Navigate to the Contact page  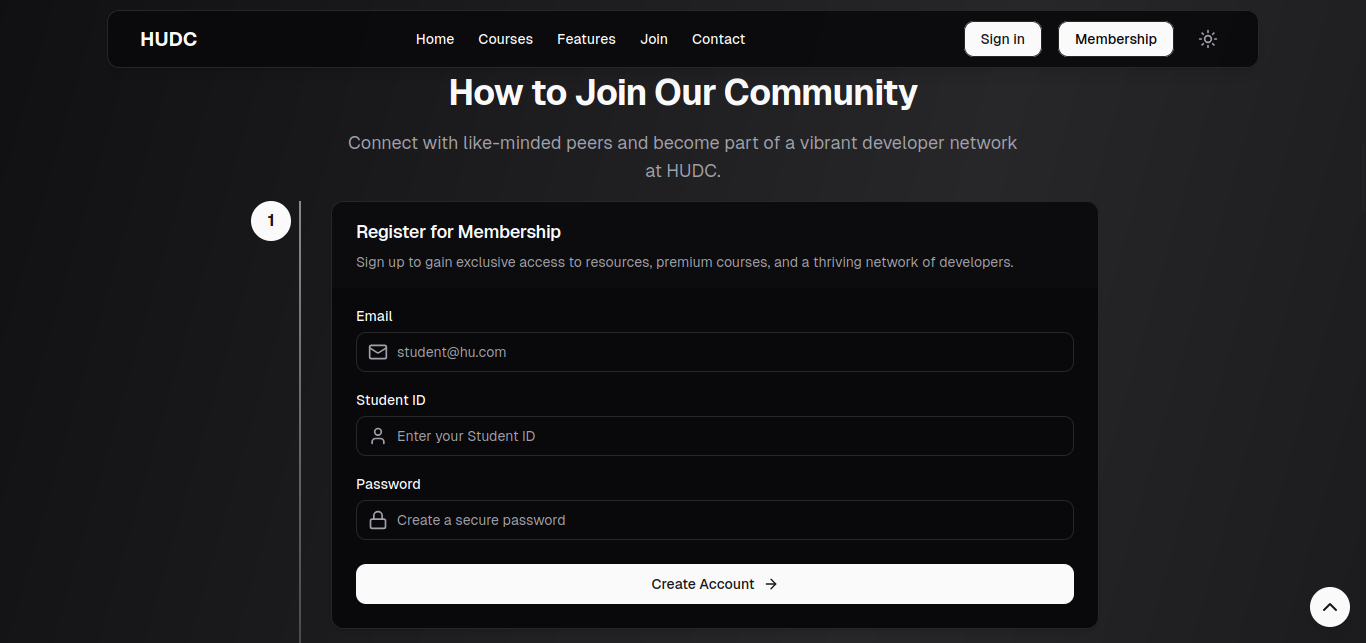(x=718, y=39)
